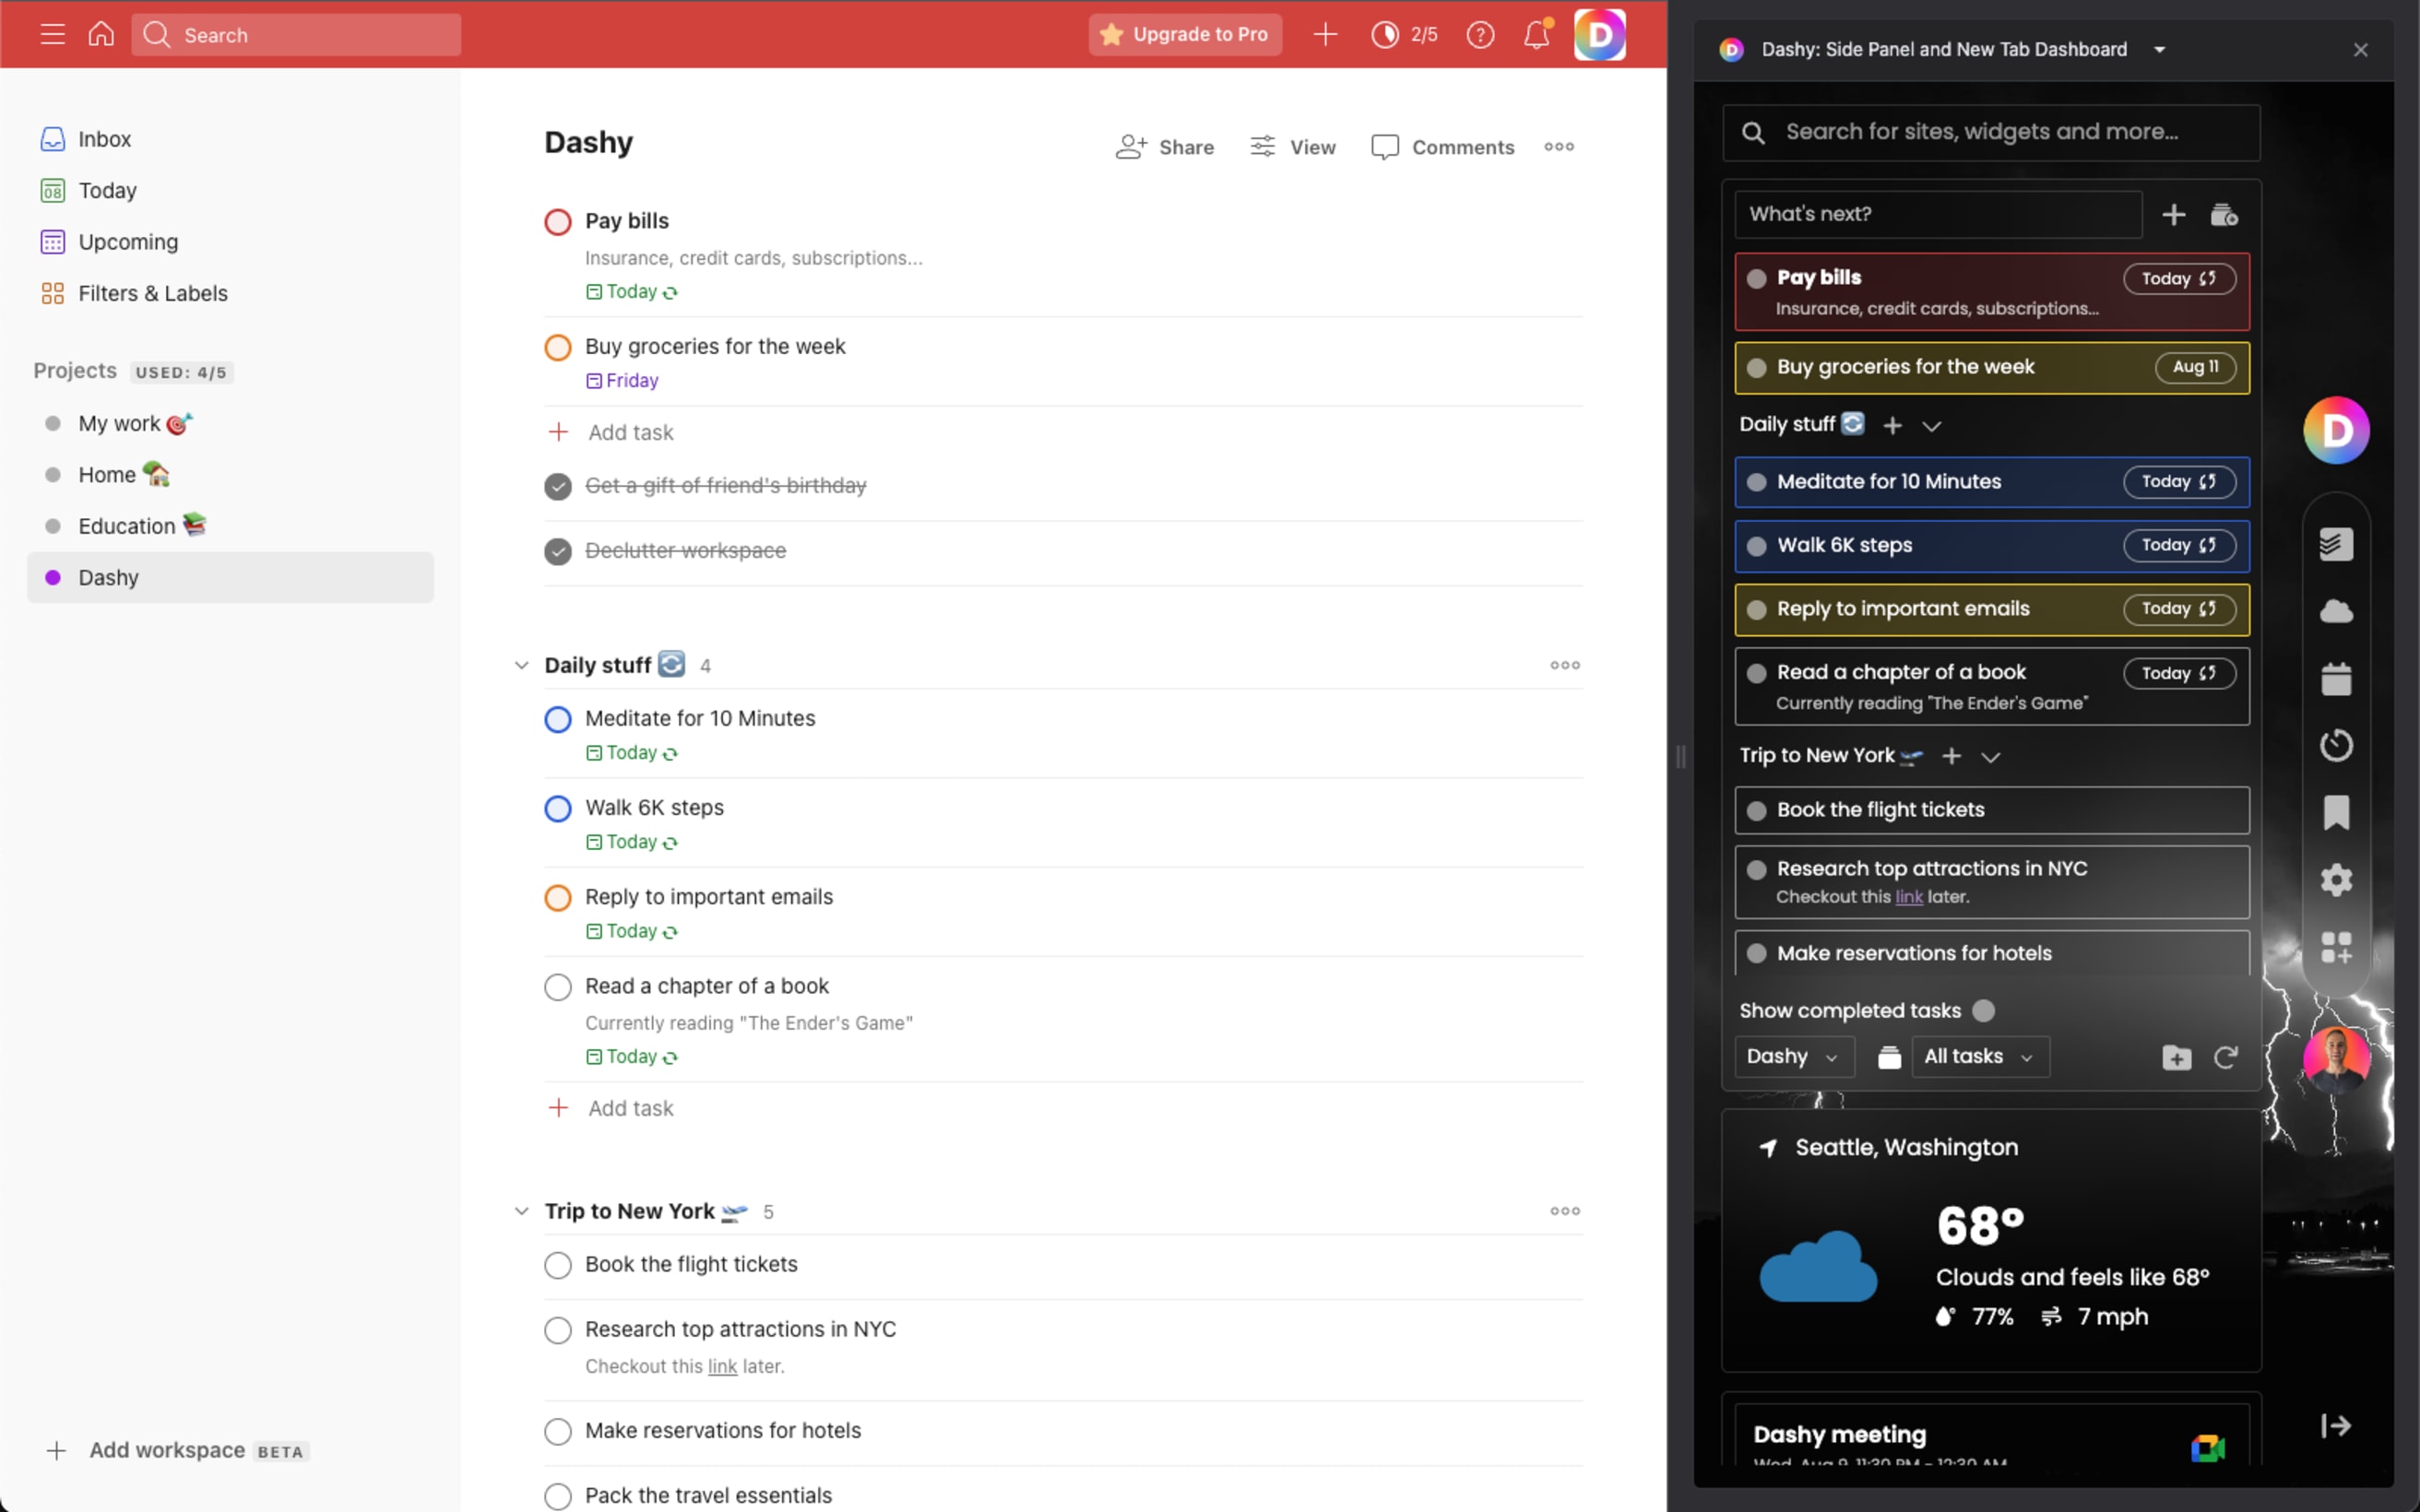Complete Reply to important emails in Dashy panel

coord(1756,609)
